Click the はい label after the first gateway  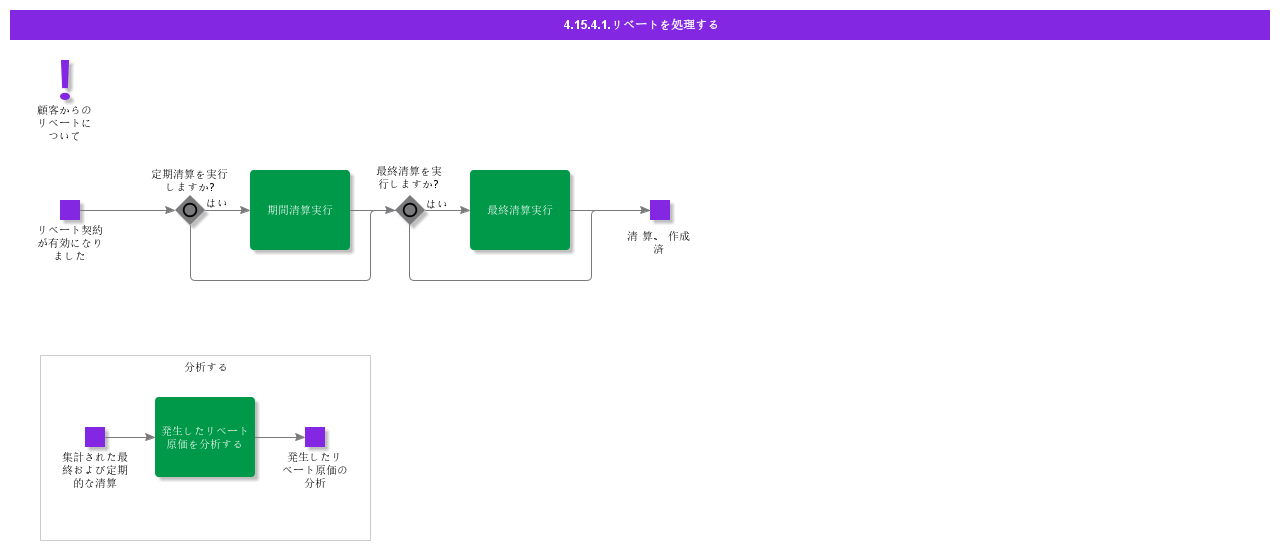pyautogui.click(x=217, y=203)
